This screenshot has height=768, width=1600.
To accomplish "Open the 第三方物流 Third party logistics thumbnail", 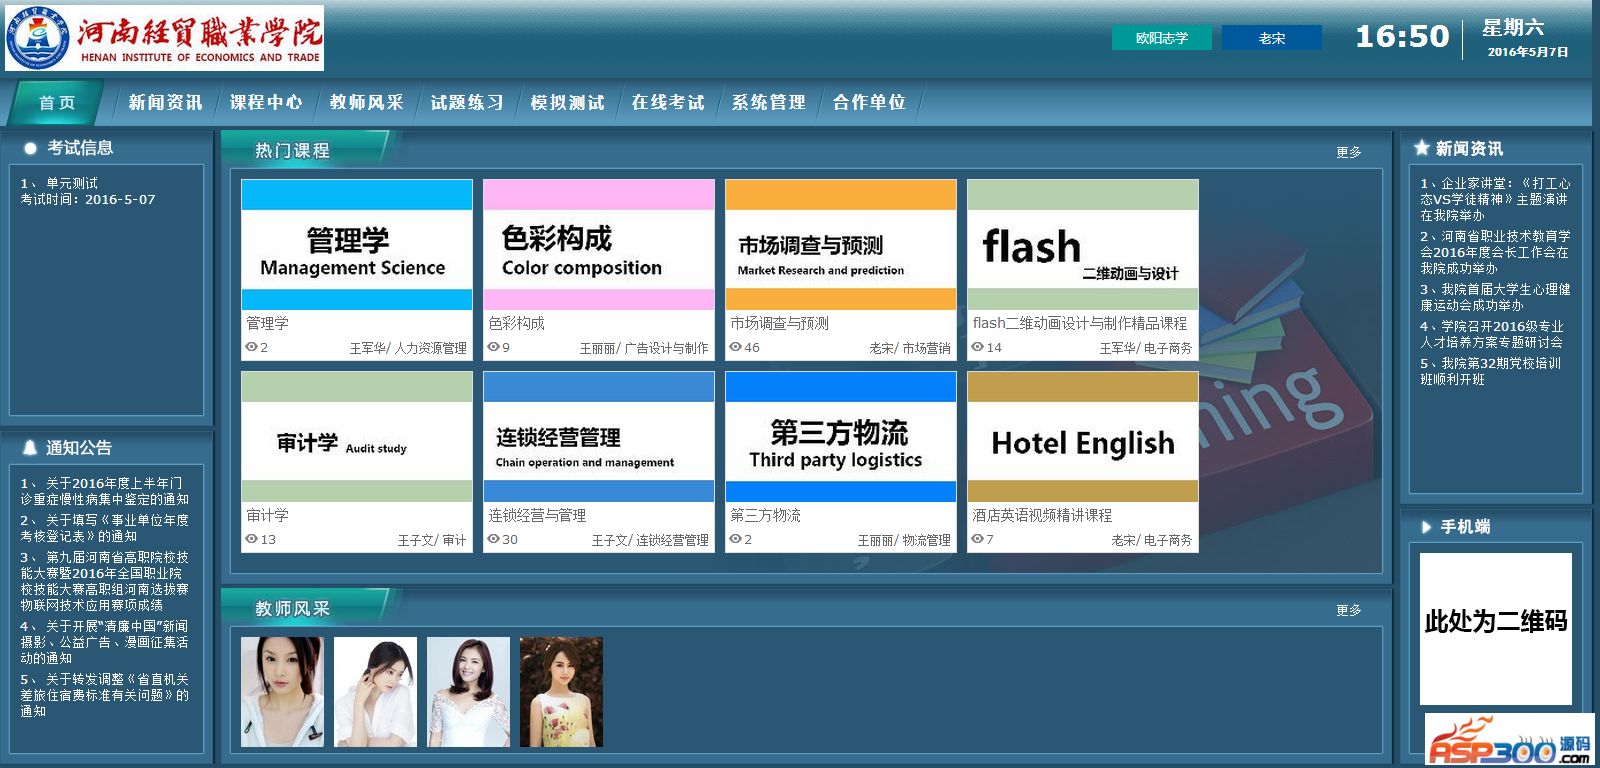I will (x=841, y=436).
